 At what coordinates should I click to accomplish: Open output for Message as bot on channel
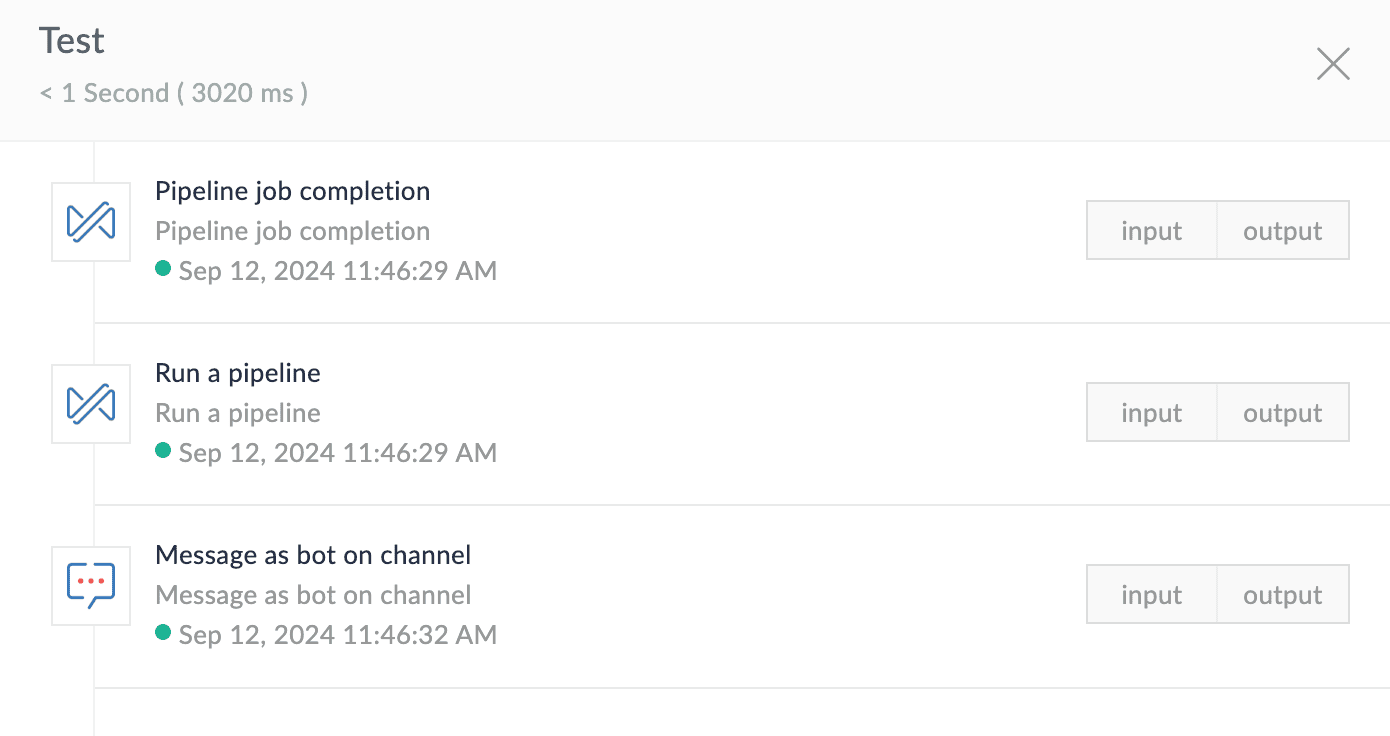click(x=1283, y=595)
